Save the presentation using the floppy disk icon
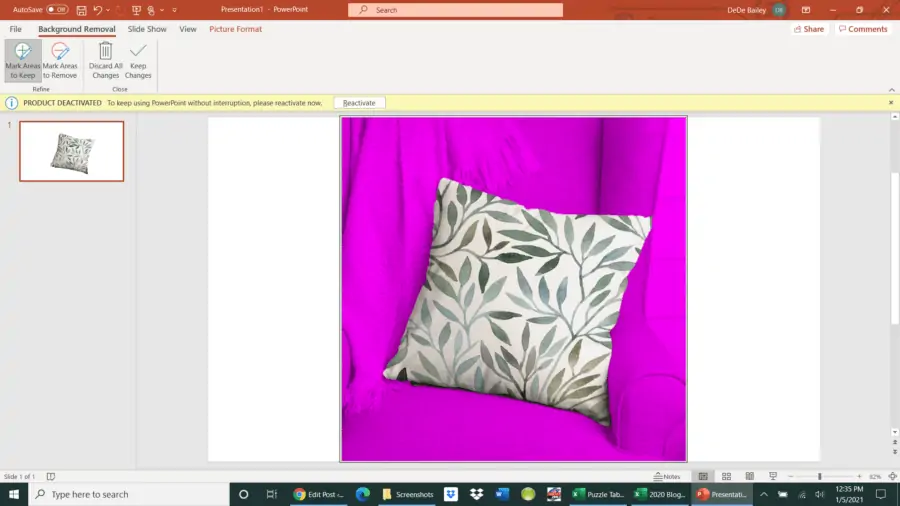 (x=82, y=10)
